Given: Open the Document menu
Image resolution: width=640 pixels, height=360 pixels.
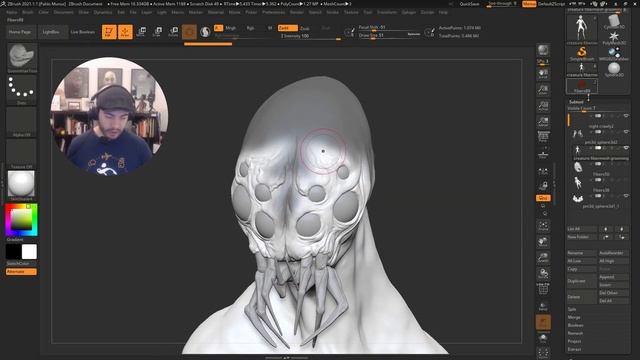Looking at the screenshot, I should tap(64, 12).
